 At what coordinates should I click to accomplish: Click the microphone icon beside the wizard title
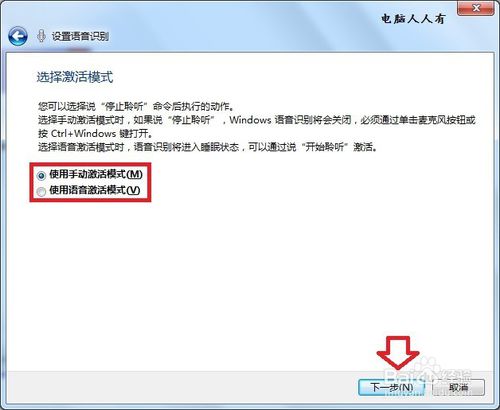(41, 36)
